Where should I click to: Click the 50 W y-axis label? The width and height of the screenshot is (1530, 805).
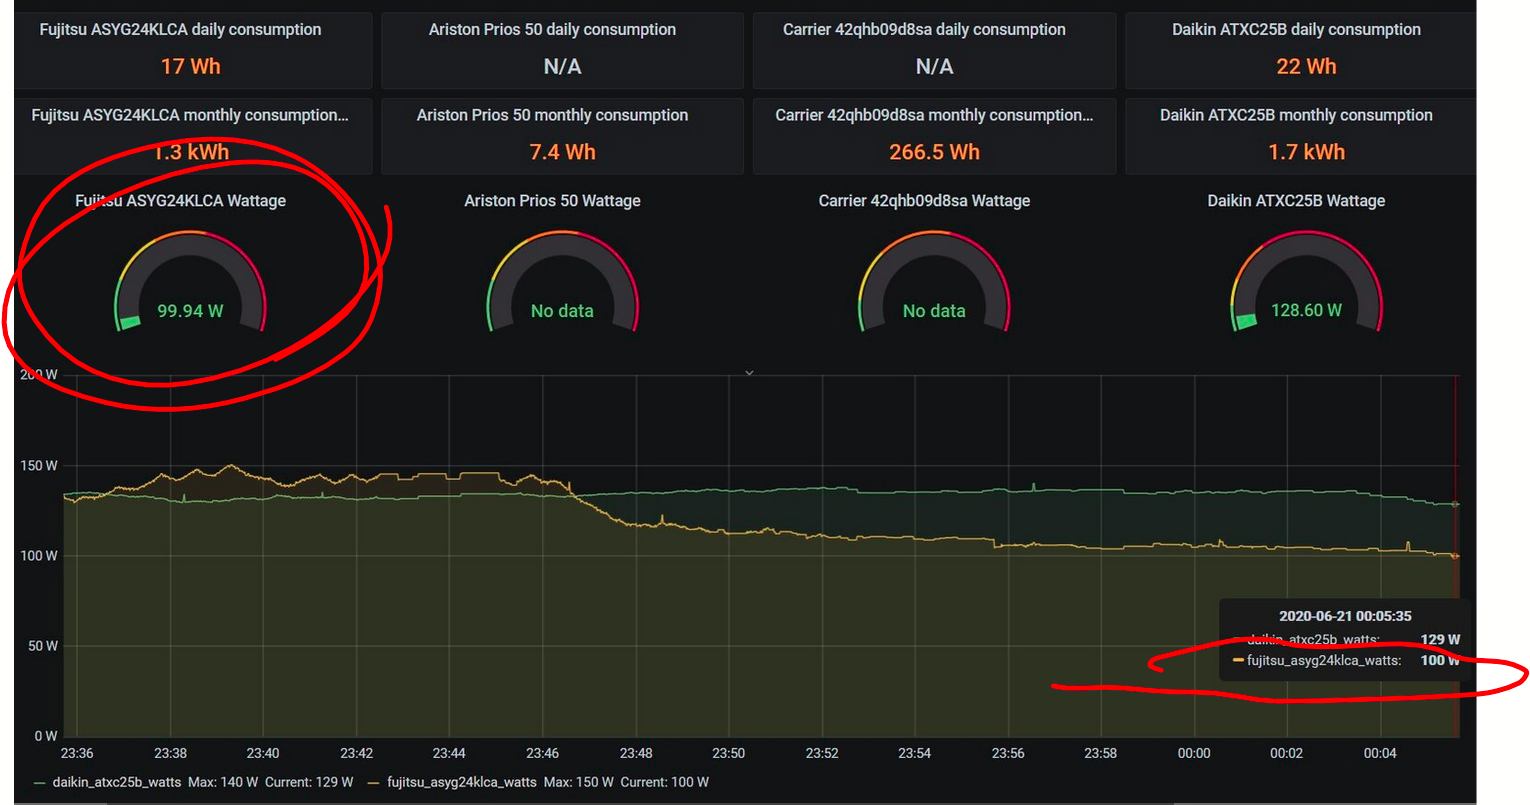point(43,645)
